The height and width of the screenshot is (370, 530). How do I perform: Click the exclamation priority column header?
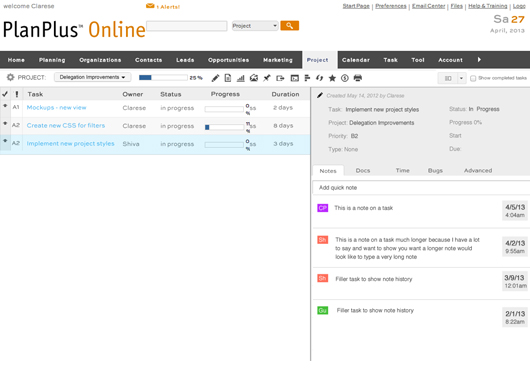pos(17,94)
